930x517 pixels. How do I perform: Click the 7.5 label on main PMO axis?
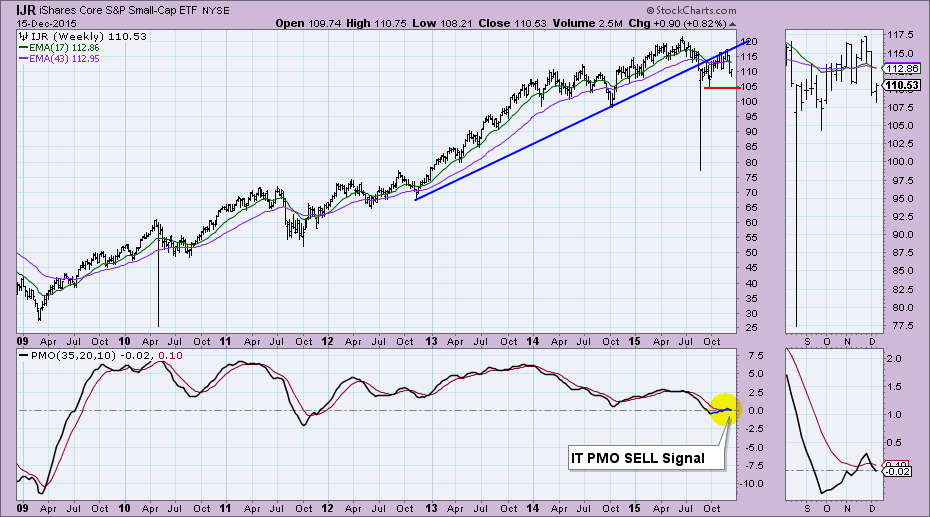click(756, 356)
